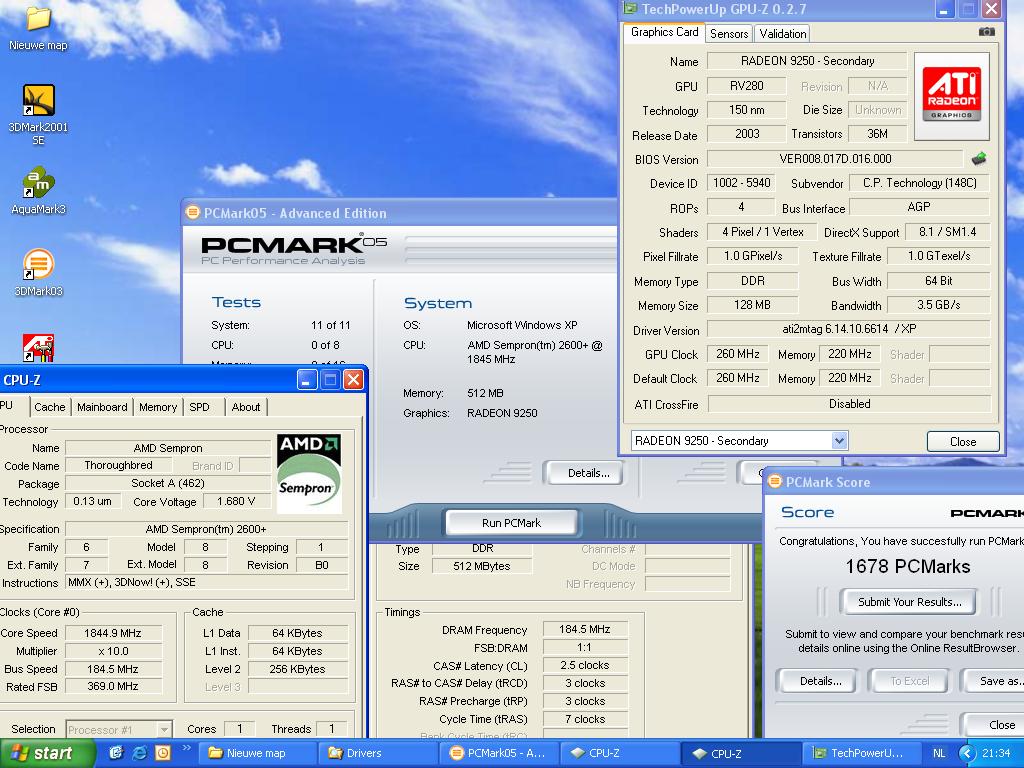Click the Run PCMark button
The height and width of the screenshot is (768, 1024).
pyautogui.click(x=511, y=523)
